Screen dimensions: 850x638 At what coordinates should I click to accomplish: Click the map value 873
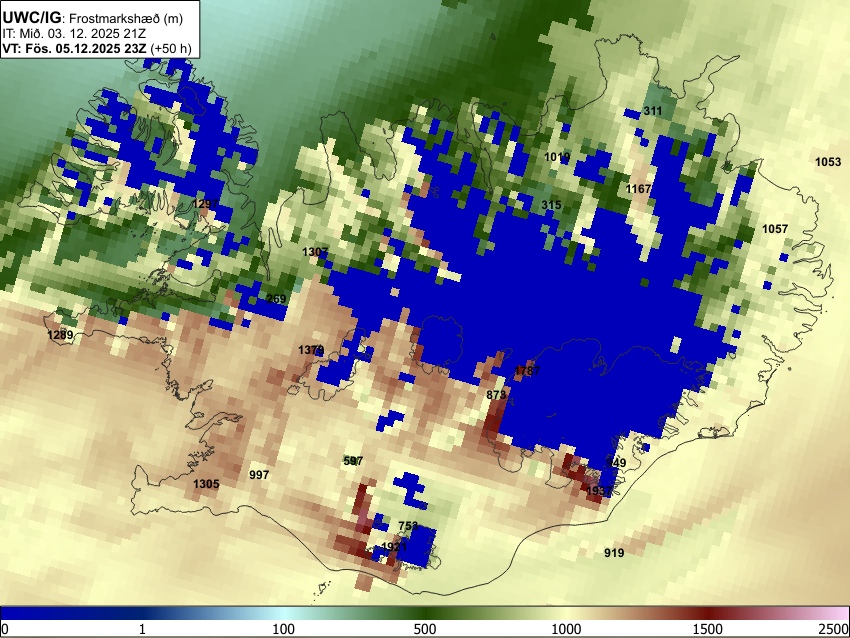point(496,395)
